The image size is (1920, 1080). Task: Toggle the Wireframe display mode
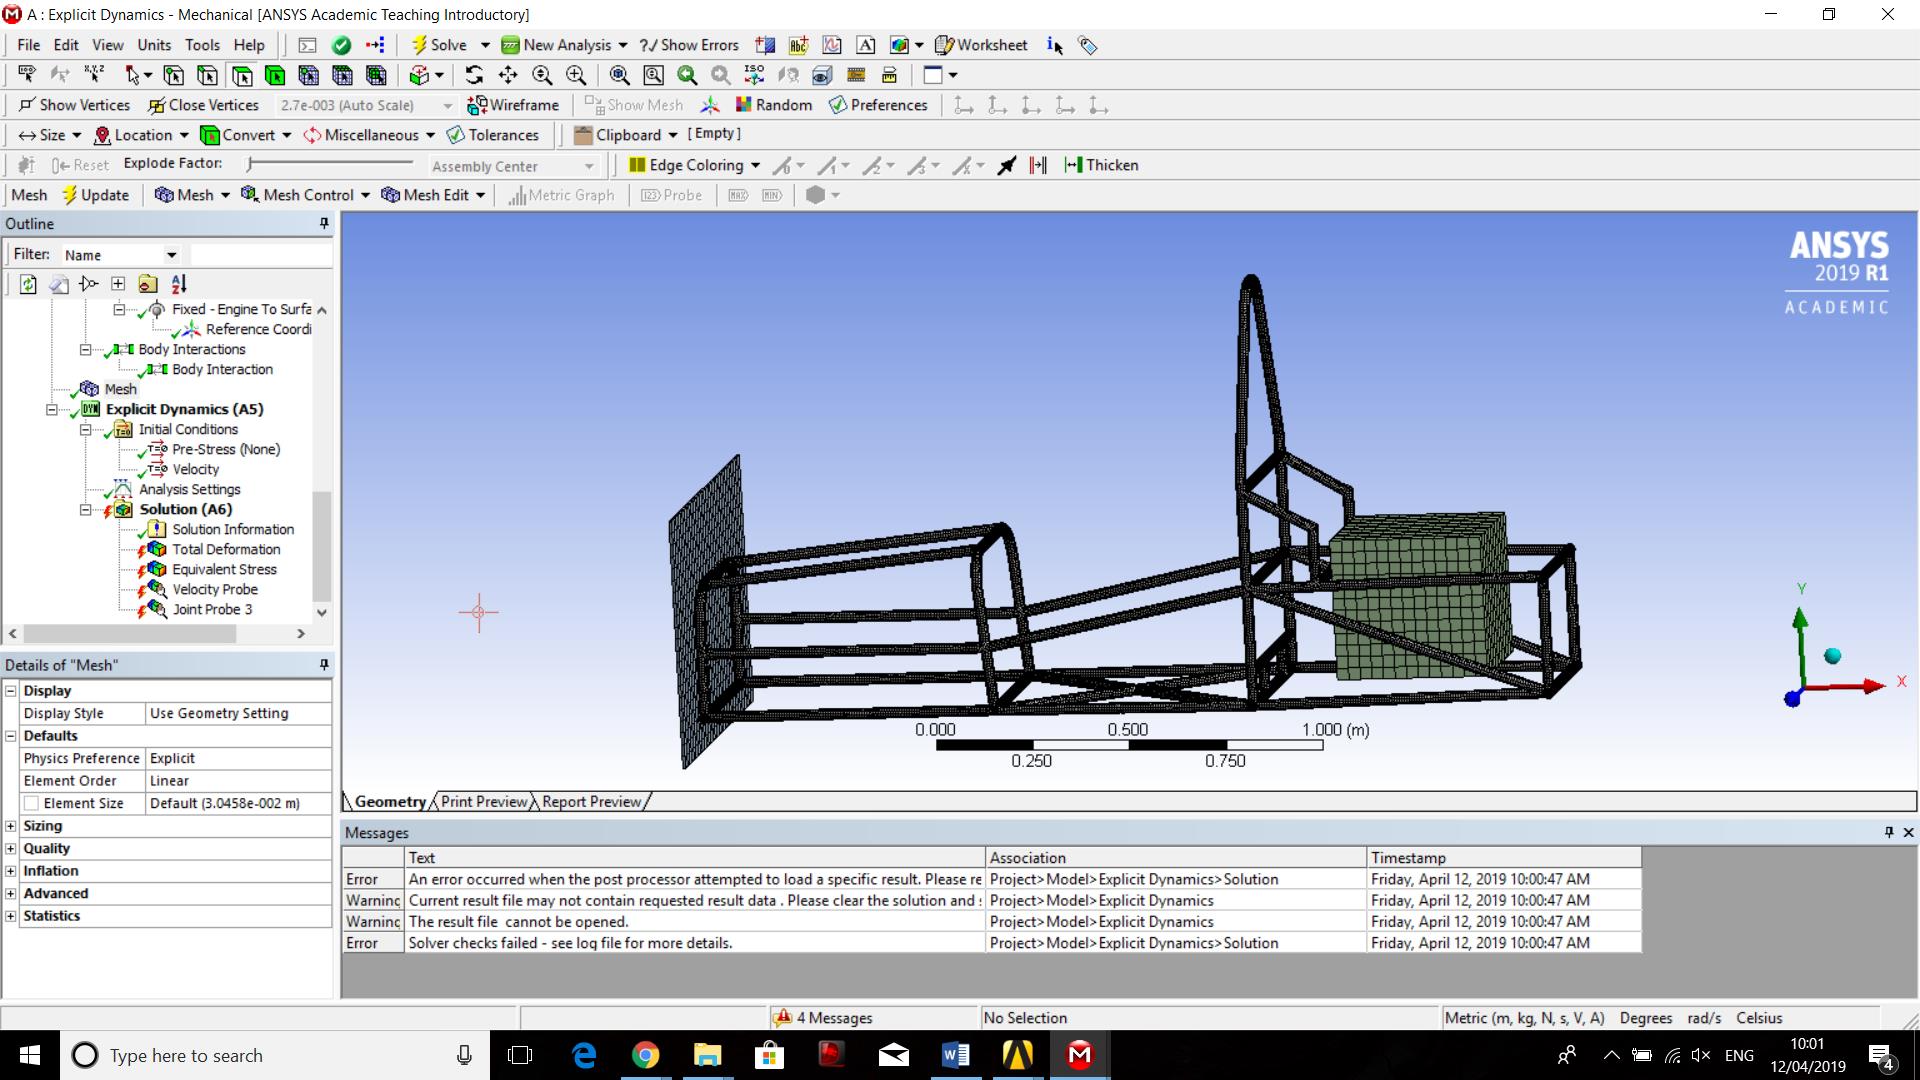514,105
